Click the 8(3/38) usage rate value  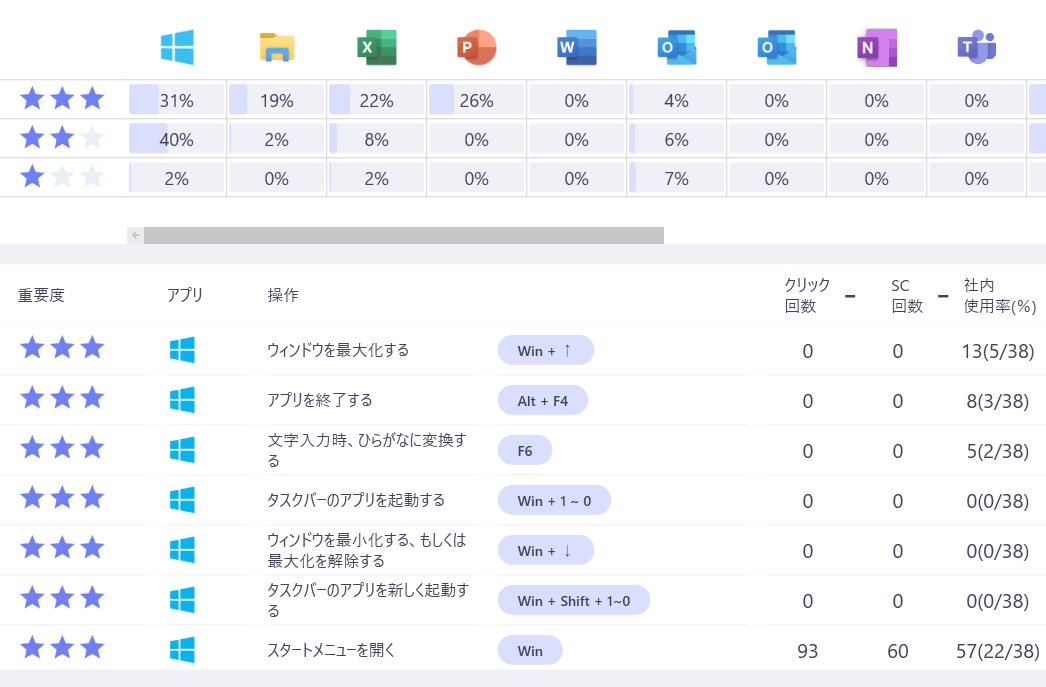998,401
